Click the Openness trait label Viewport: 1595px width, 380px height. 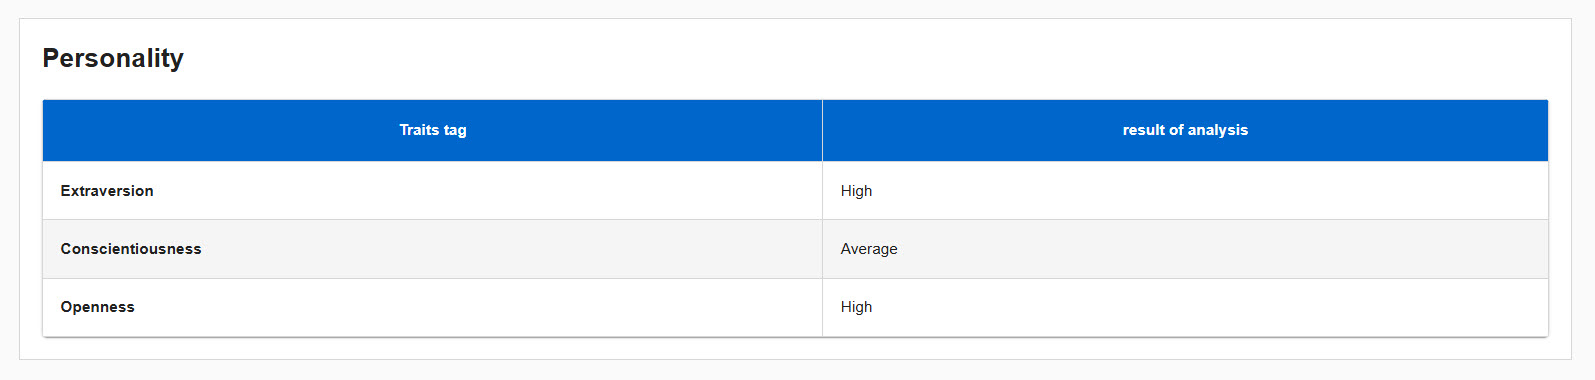(x=97, y=307)
